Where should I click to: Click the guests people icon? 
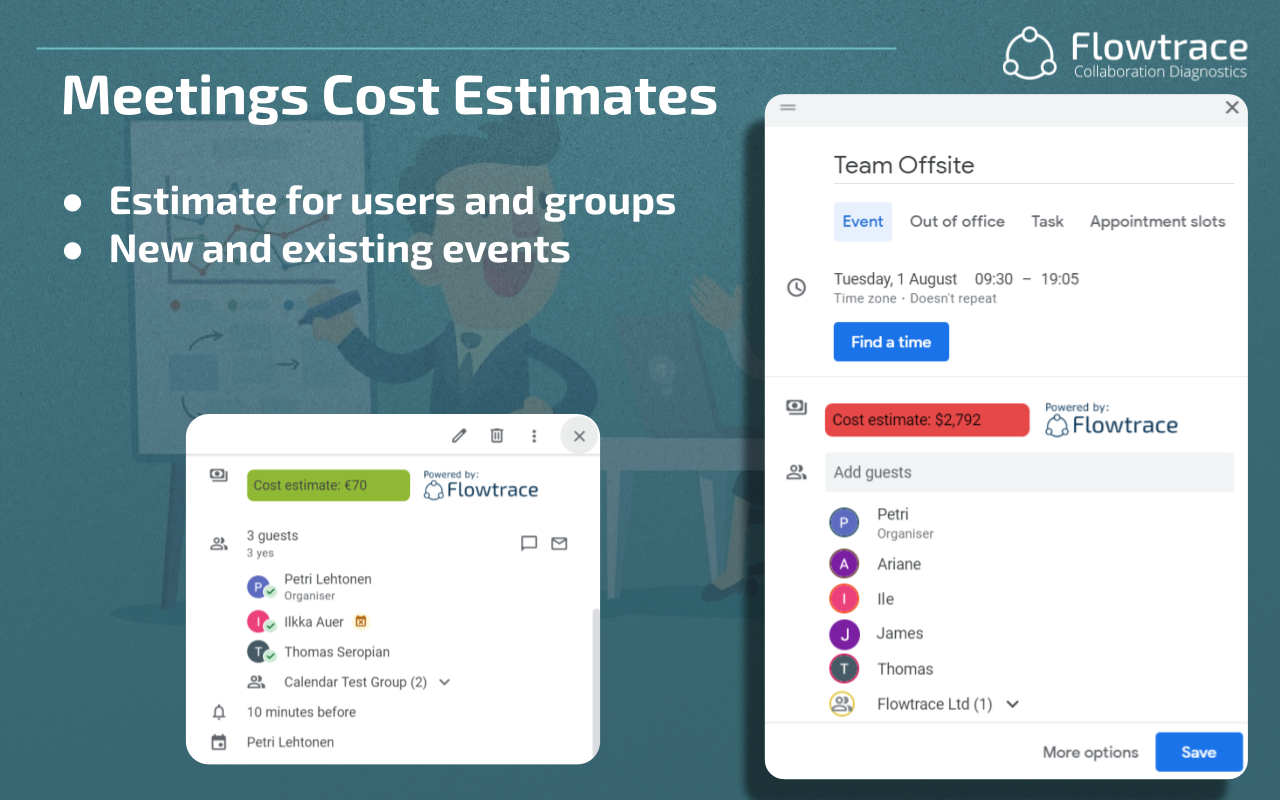coord(796,472)
